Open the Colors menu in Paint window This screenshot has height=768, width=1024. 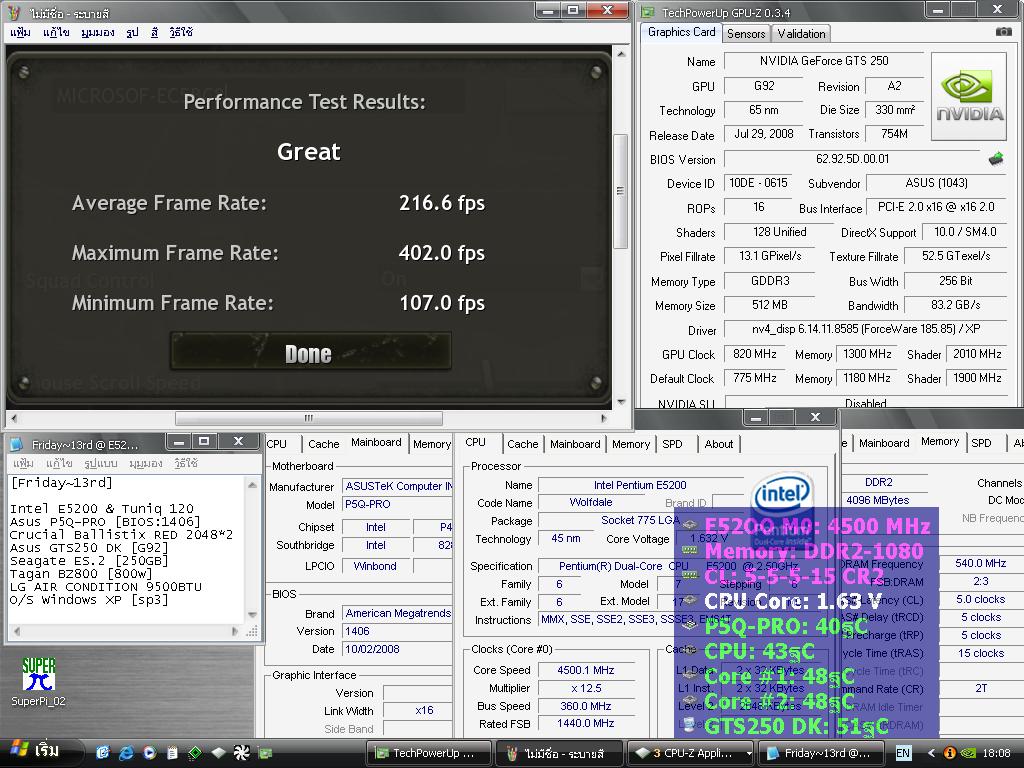tap(155, 33)
